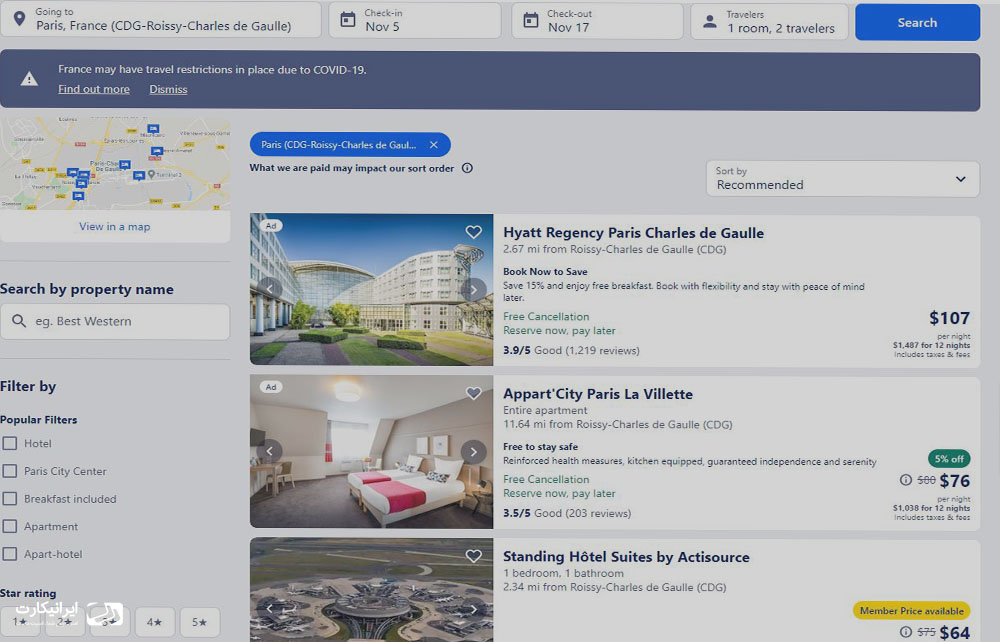This screenshot has height=642, width=1000.
Task: Click the map preview thumbnail
Action: point(115,163)
